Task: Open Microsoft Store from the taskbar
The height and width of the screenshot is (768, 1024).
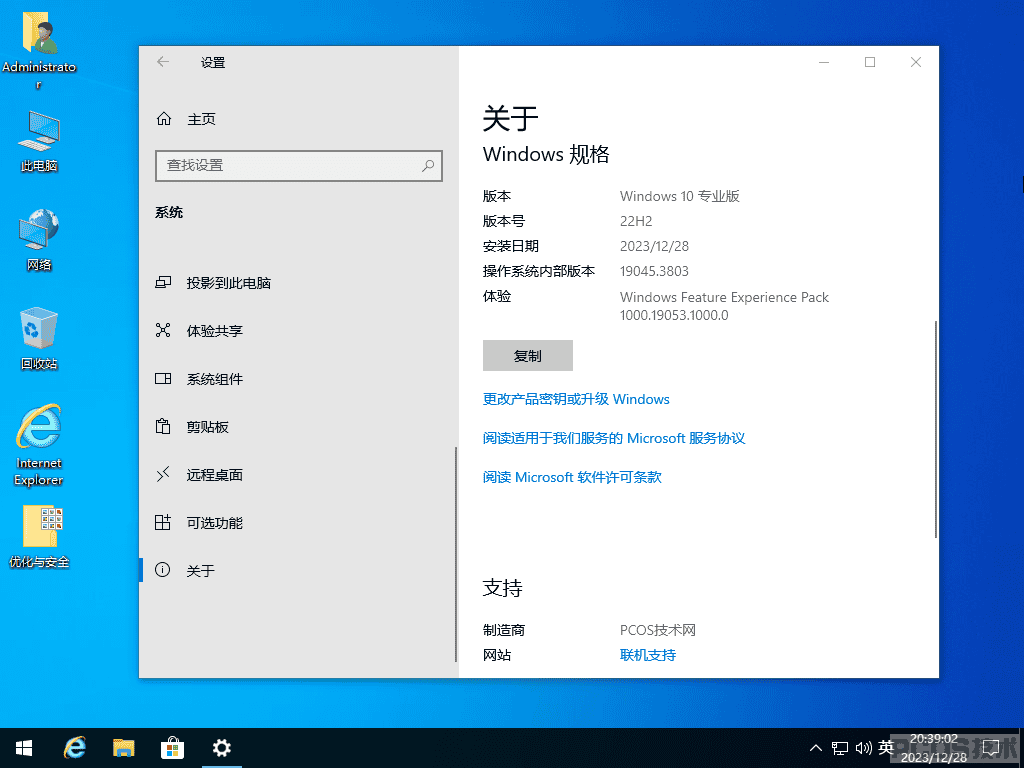Action: tap(172, 748)
